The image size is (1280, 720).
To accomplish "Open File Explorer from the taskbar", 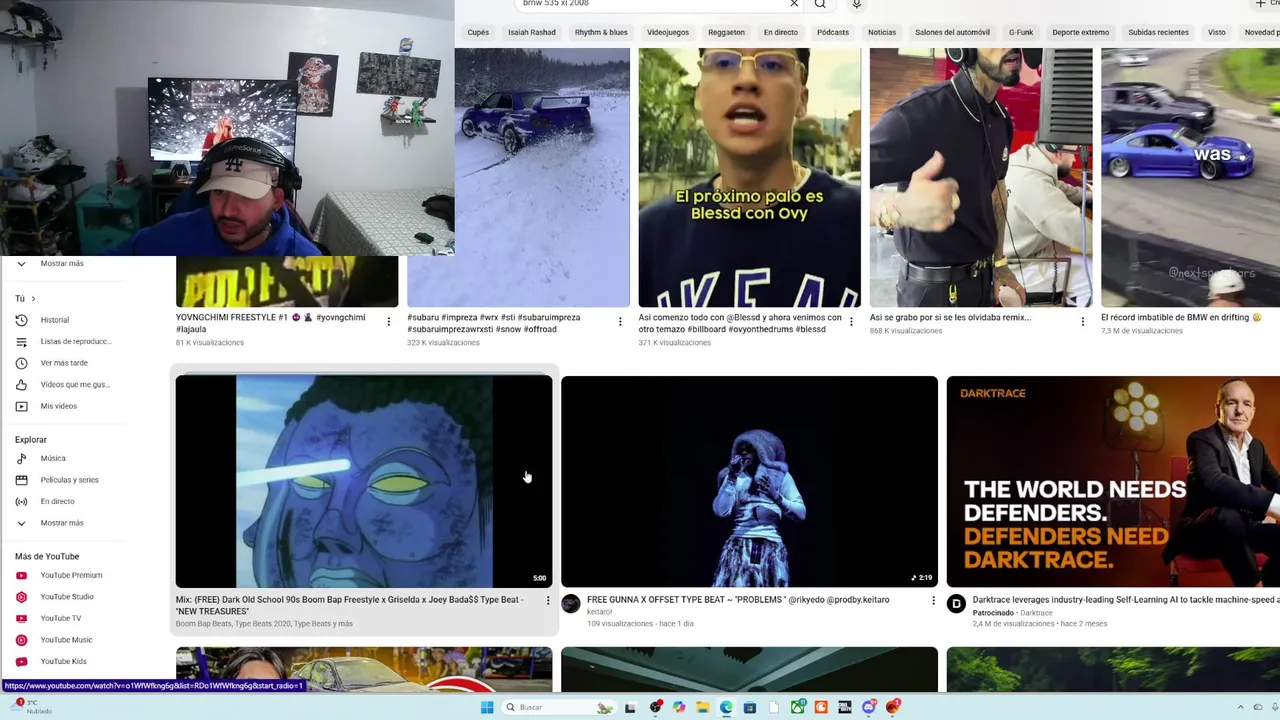I will (x=702, y=707).
